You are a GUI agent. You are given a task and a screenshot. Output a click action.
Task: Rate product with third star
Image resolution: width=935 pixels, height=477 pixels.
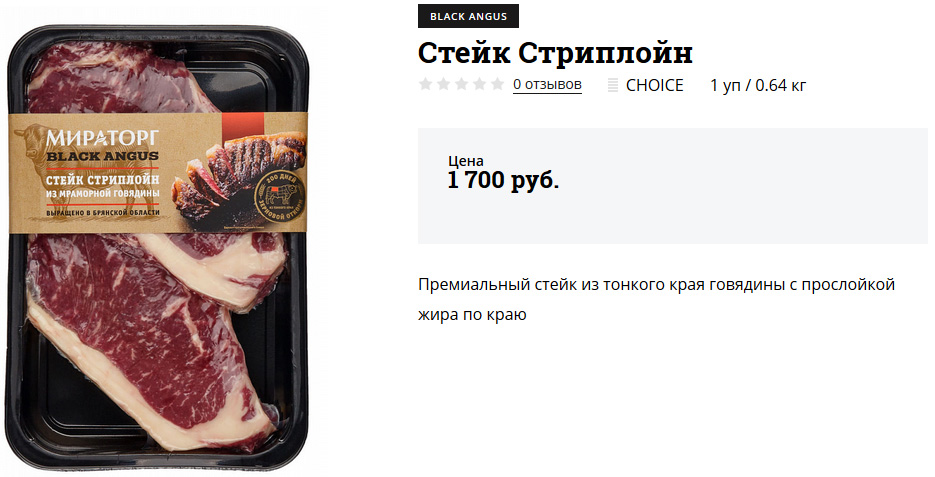click(x=461, y=84)
